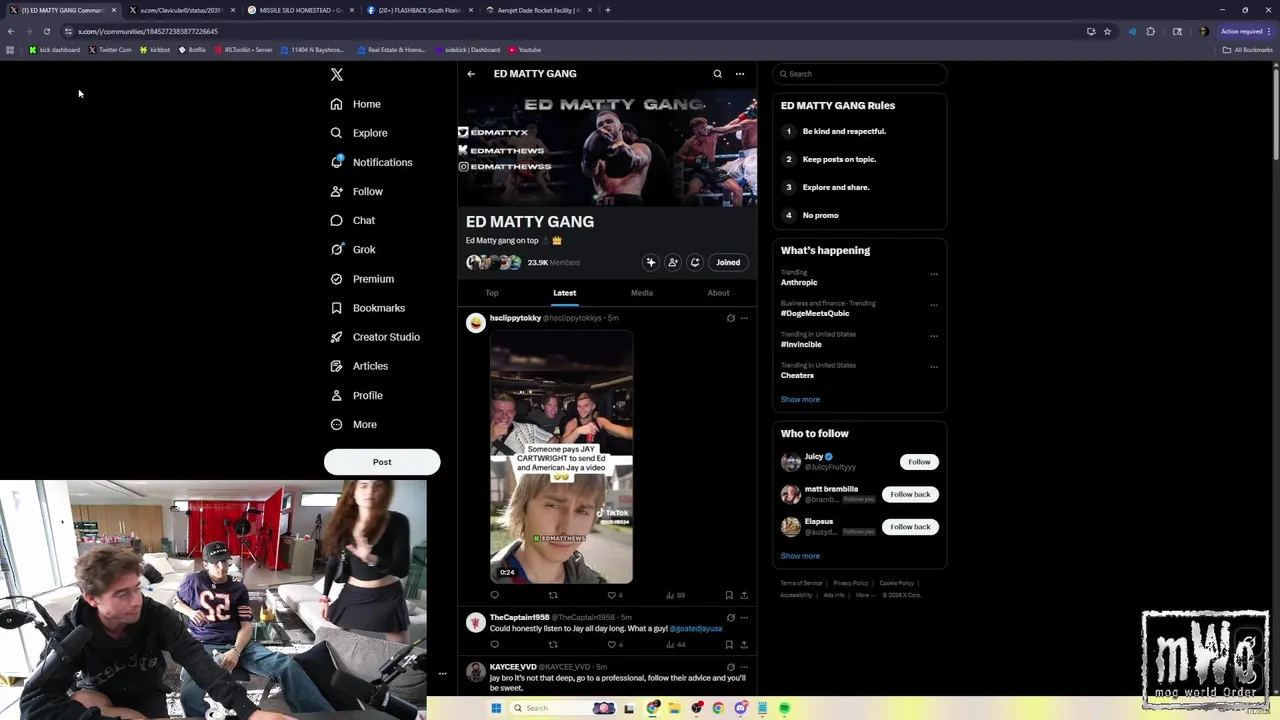Click the share community icon beside Joined

click(695, 262)
